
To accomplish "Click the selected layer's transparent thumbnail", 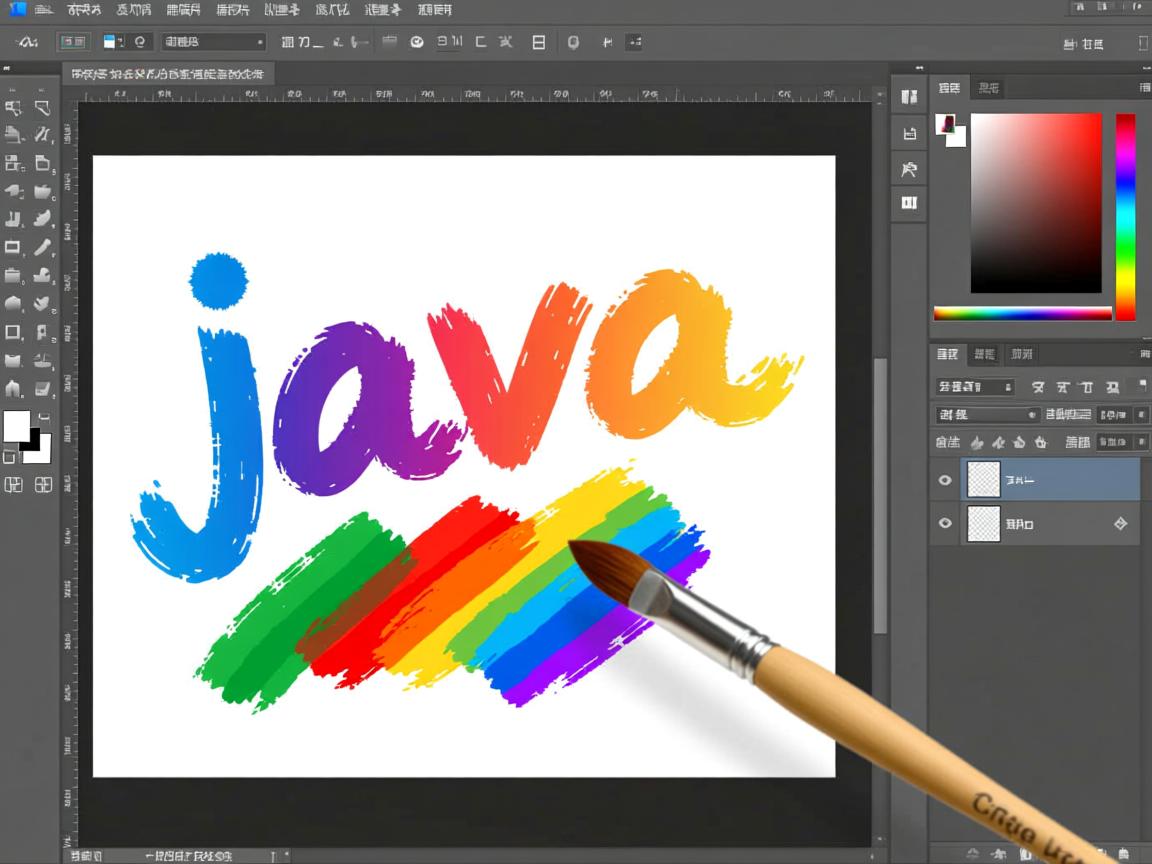I will [x=984, y=480].
